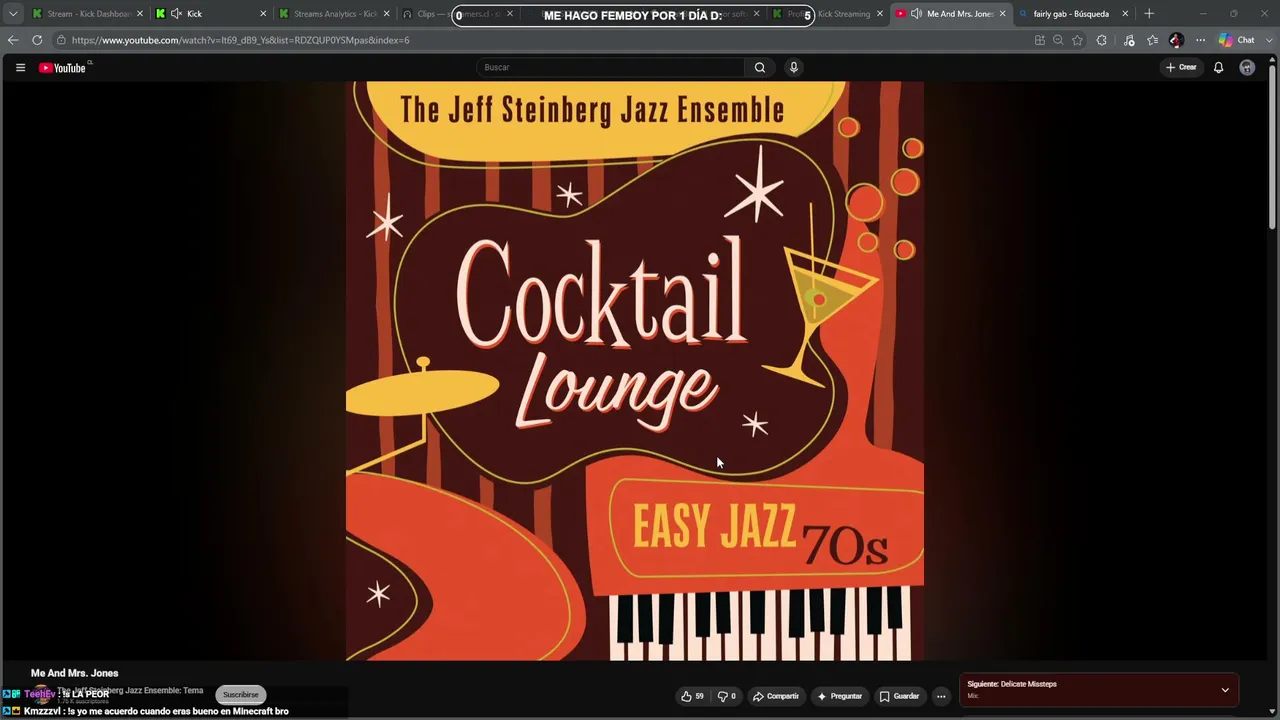1280x720 pixels.
Task: View site information lock icon in address bar
Action: [x=61, y=40]
